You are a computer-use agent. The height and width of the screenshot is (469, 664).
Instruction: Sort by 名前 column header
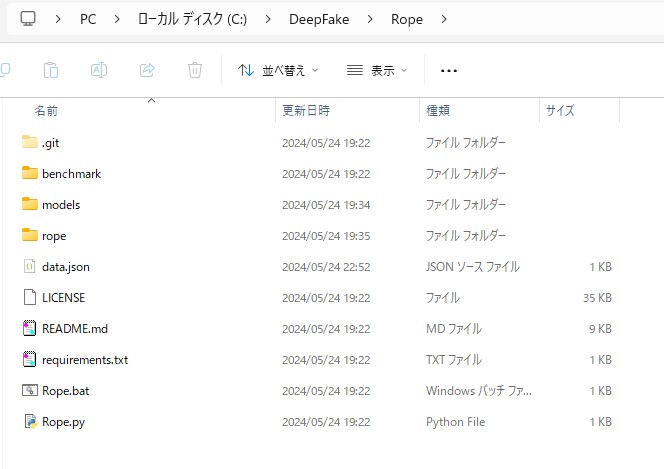tap(46, 110)
